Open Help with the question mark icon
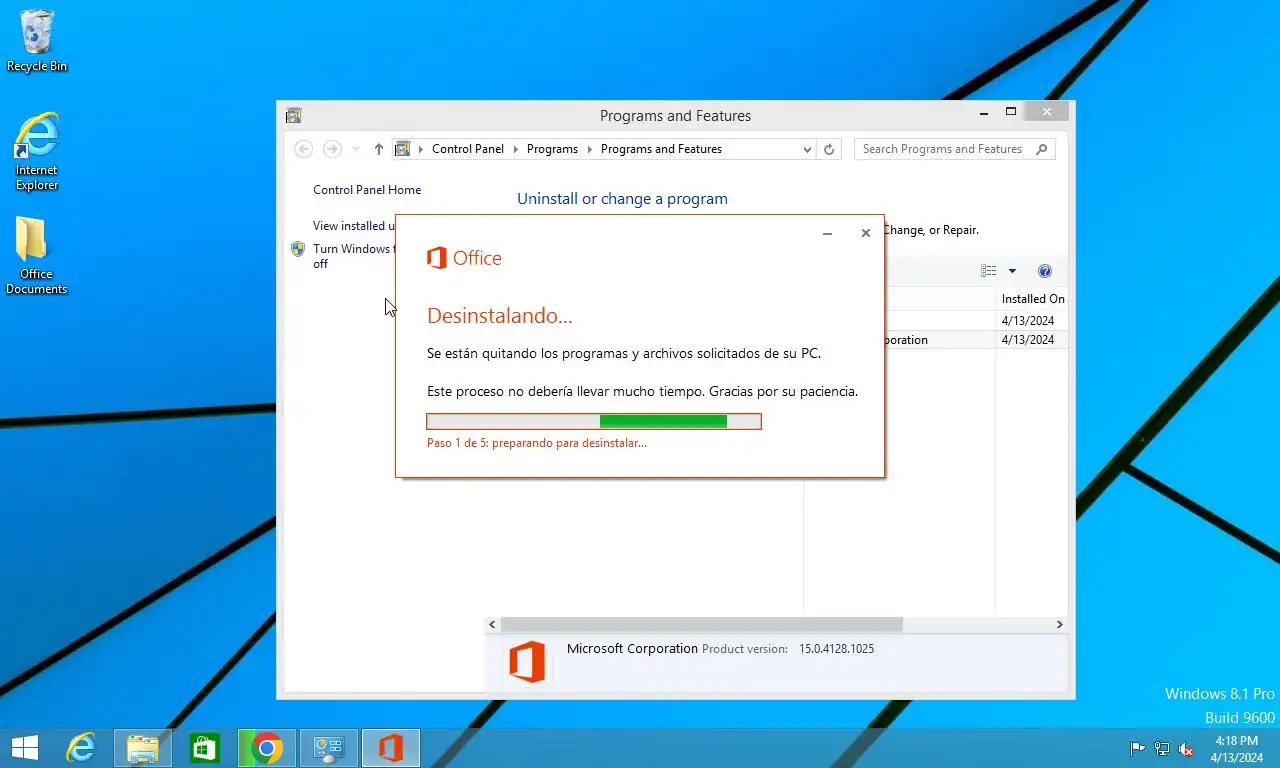Viewport: 1280px width, 768px height. 1045,271
